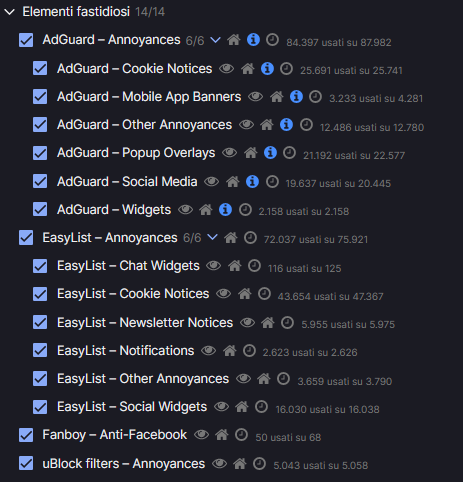463x482 pixels.
Task: View content of AdGuard – Widgets list
Action: [185, 209]
